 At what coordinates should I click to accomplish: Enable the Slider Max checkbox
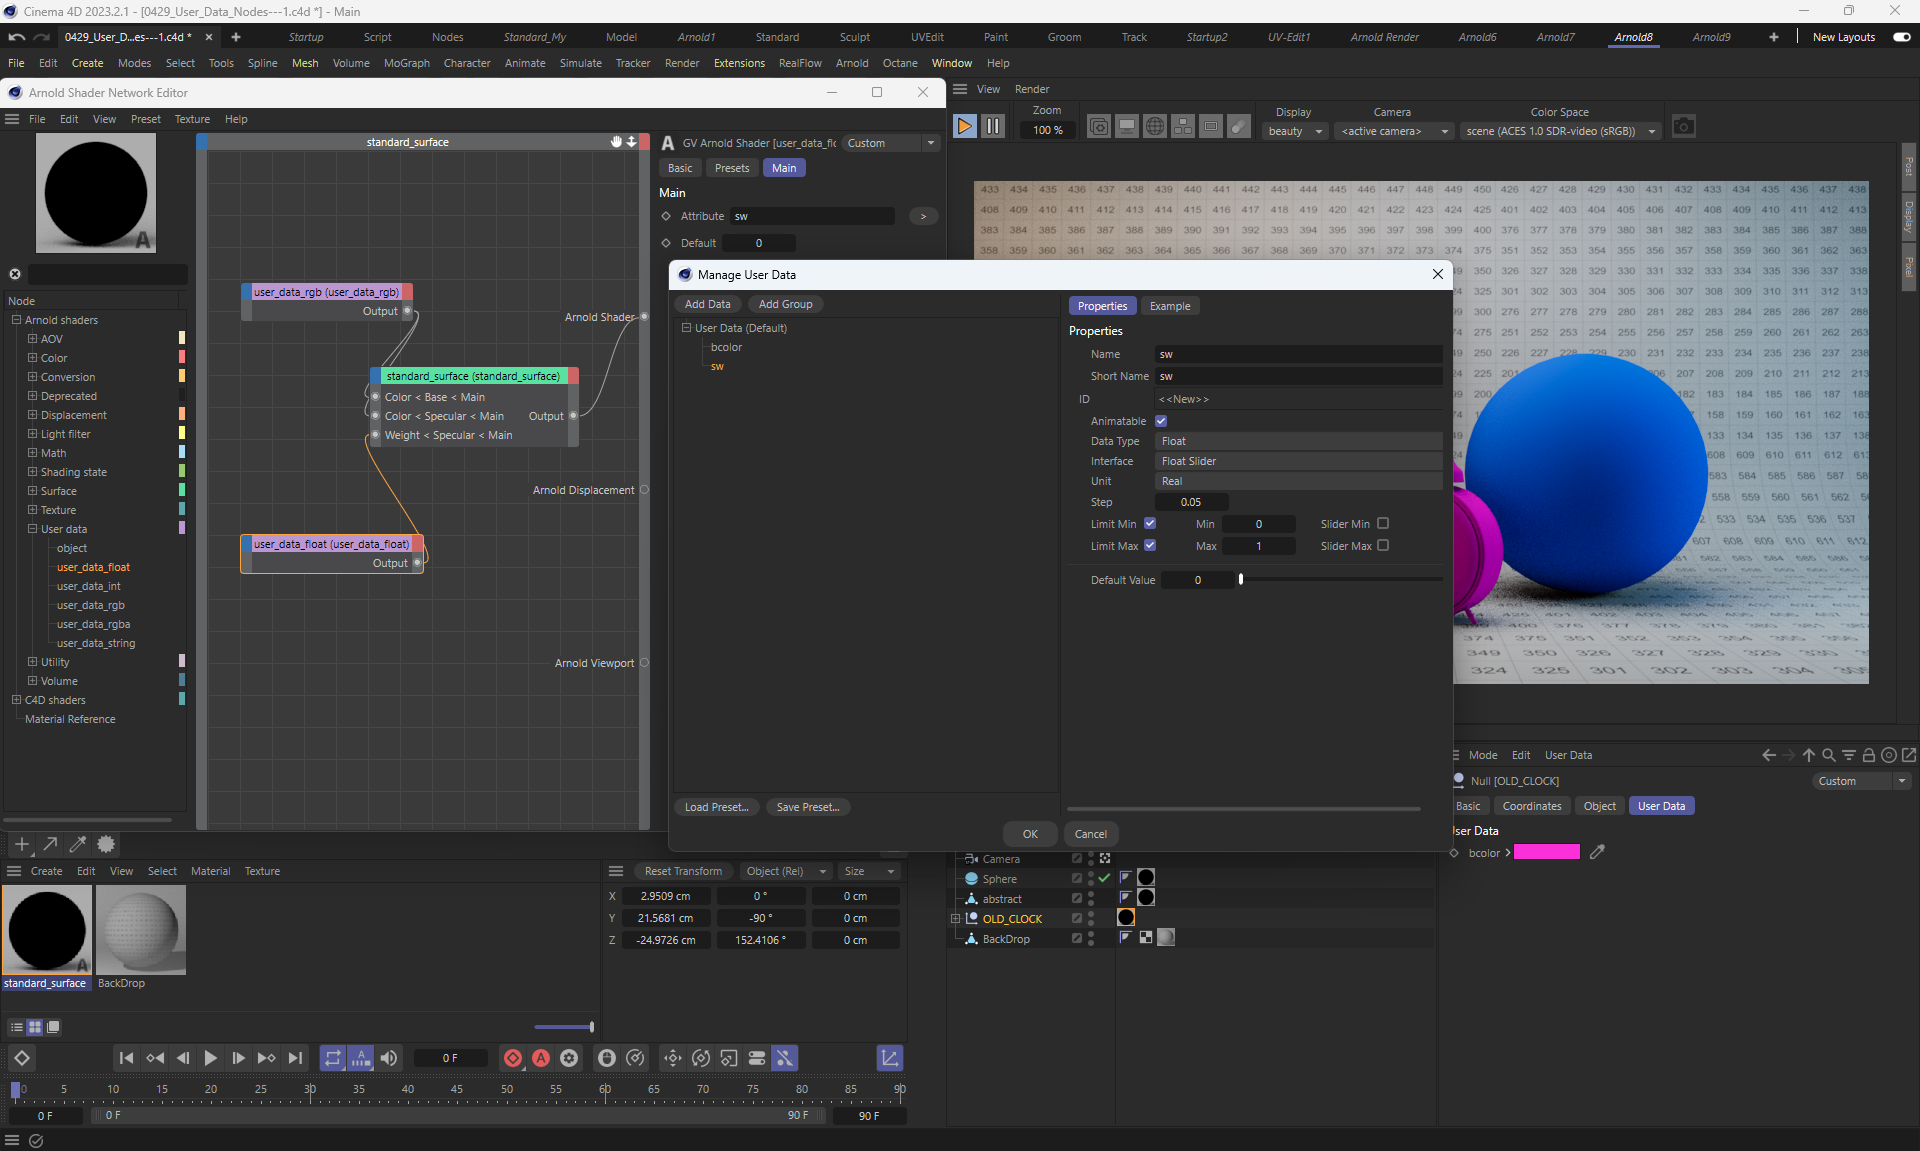pos(1383,545)
